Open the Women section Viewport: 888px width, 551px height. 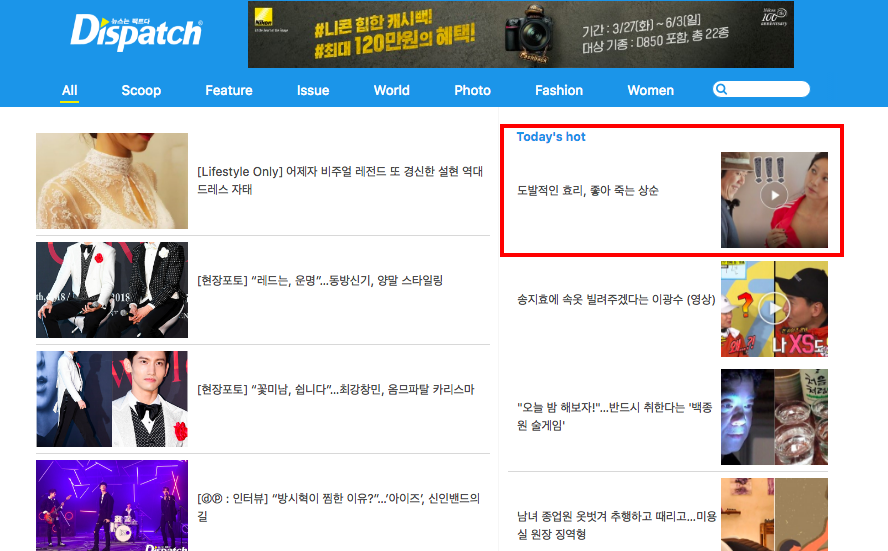pos(651,91)
